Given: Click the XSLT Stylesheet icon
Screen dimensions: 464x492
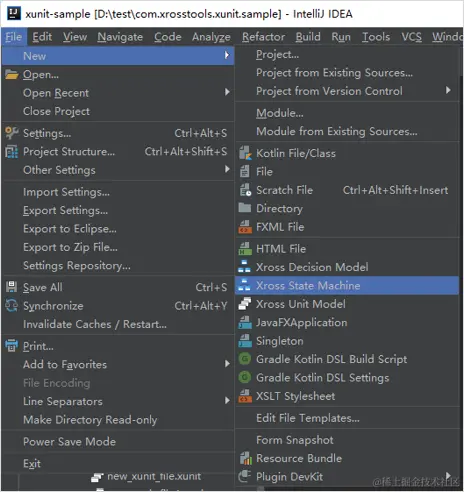Looking at the screenshot, I should pos(245,396).
